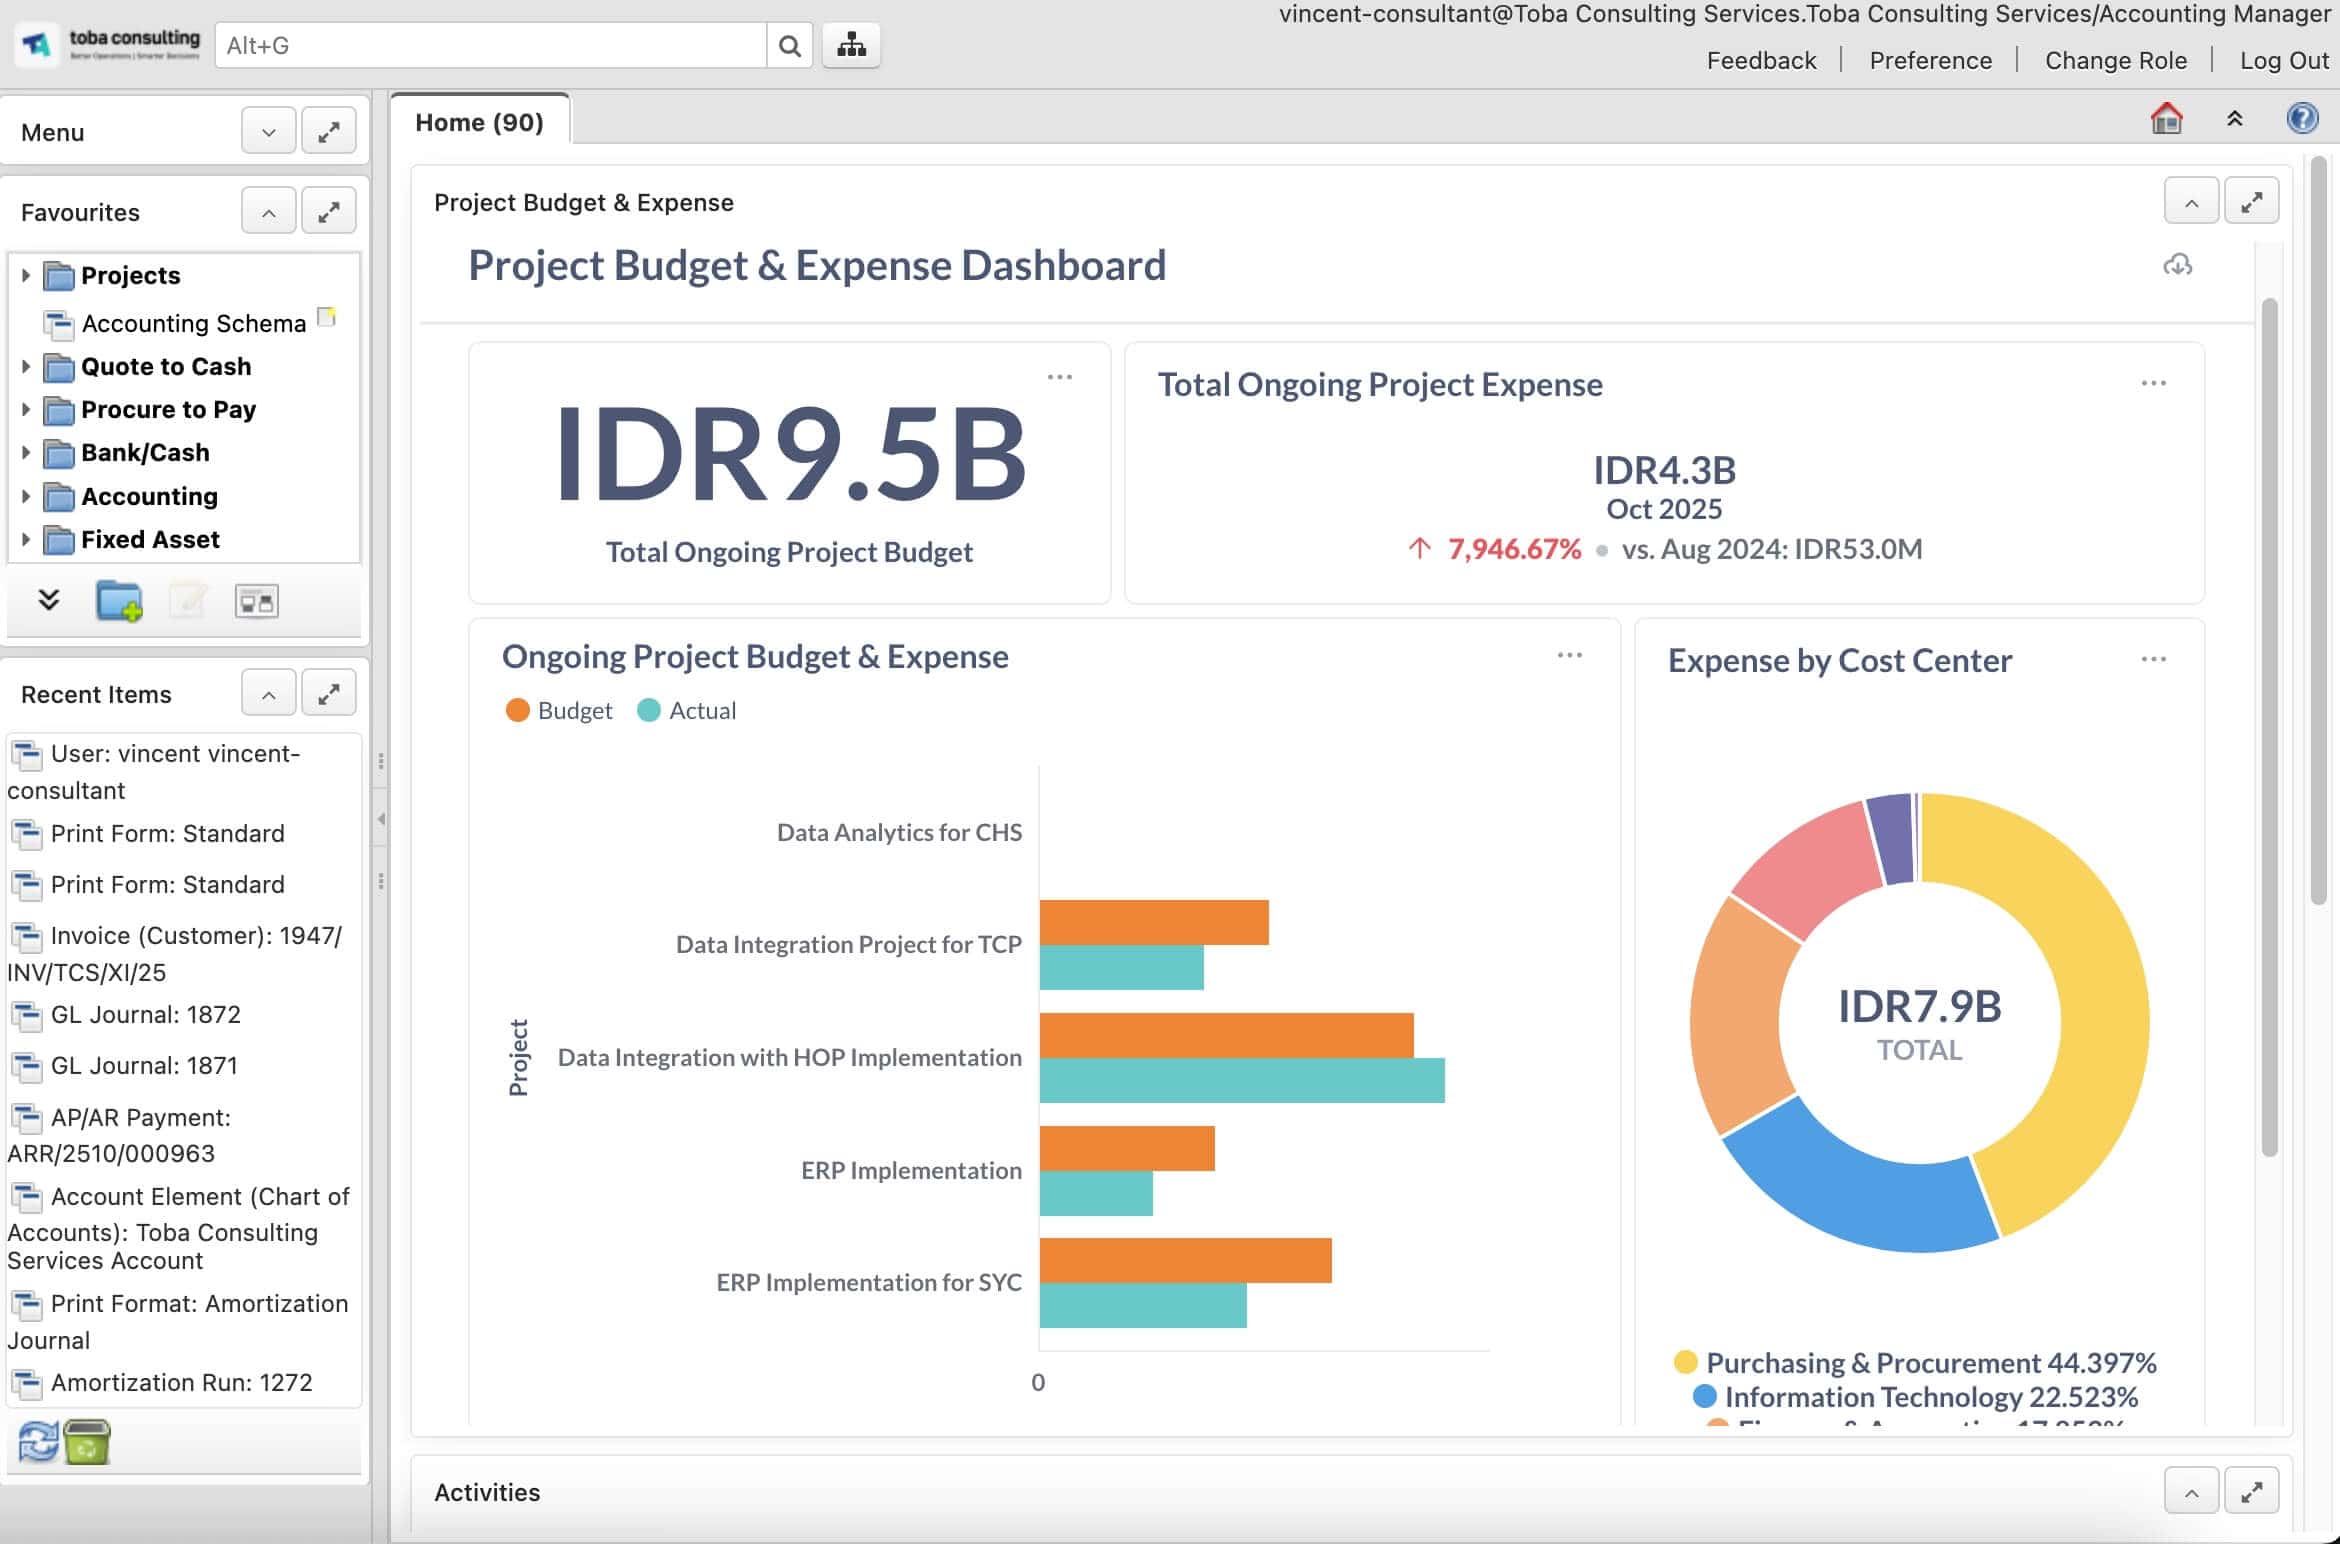Select the Home (90) tab
2340x1544 pixels.
coord(479,122)
